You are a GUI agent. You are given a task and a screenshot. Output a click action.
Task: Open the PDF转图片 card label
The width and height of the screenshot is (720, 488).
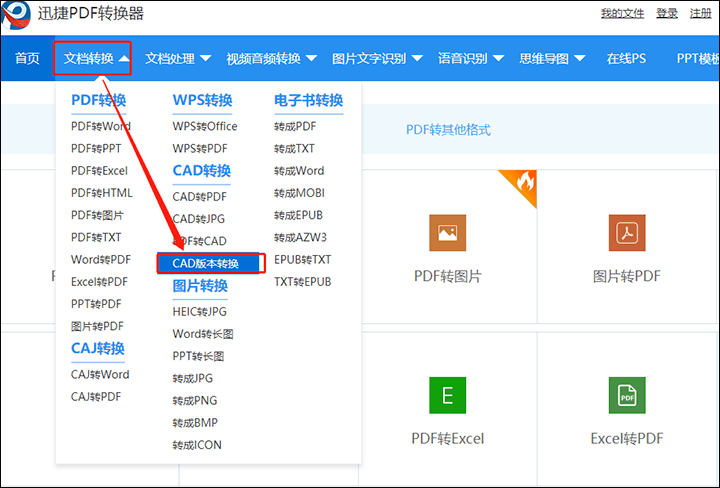pyautogui.click(x=448, y=276)
